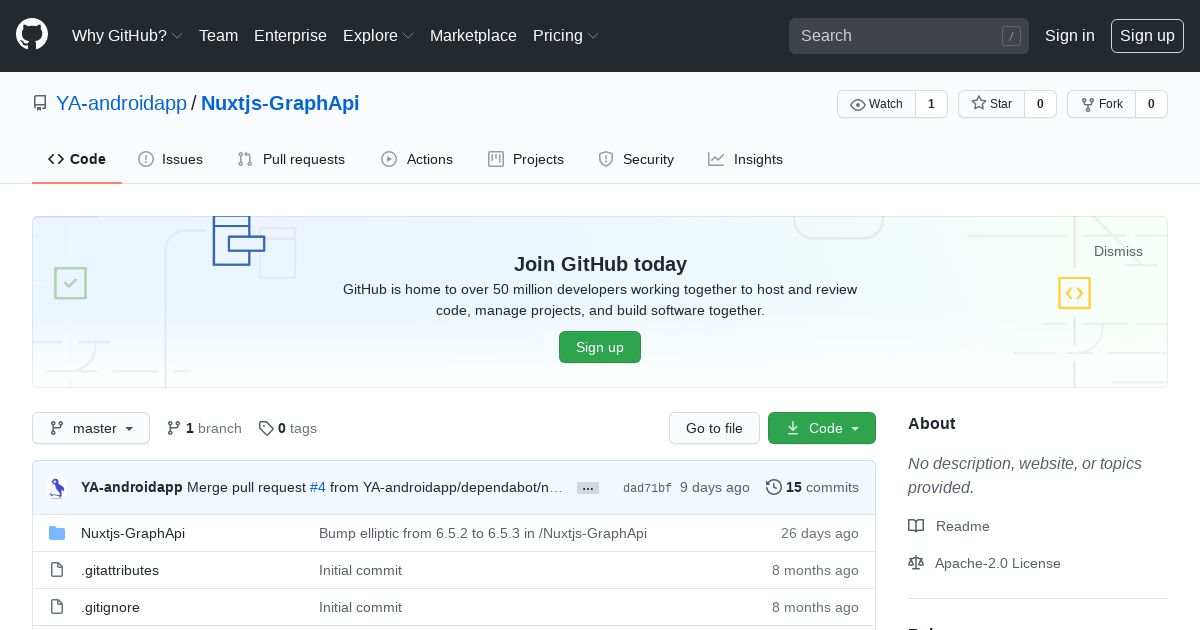Image resolution: width=1200 pixels, height=630 pixels.
Task: Click YA-androidapp user avatar in commit bar
Action: tap(57, 488)
